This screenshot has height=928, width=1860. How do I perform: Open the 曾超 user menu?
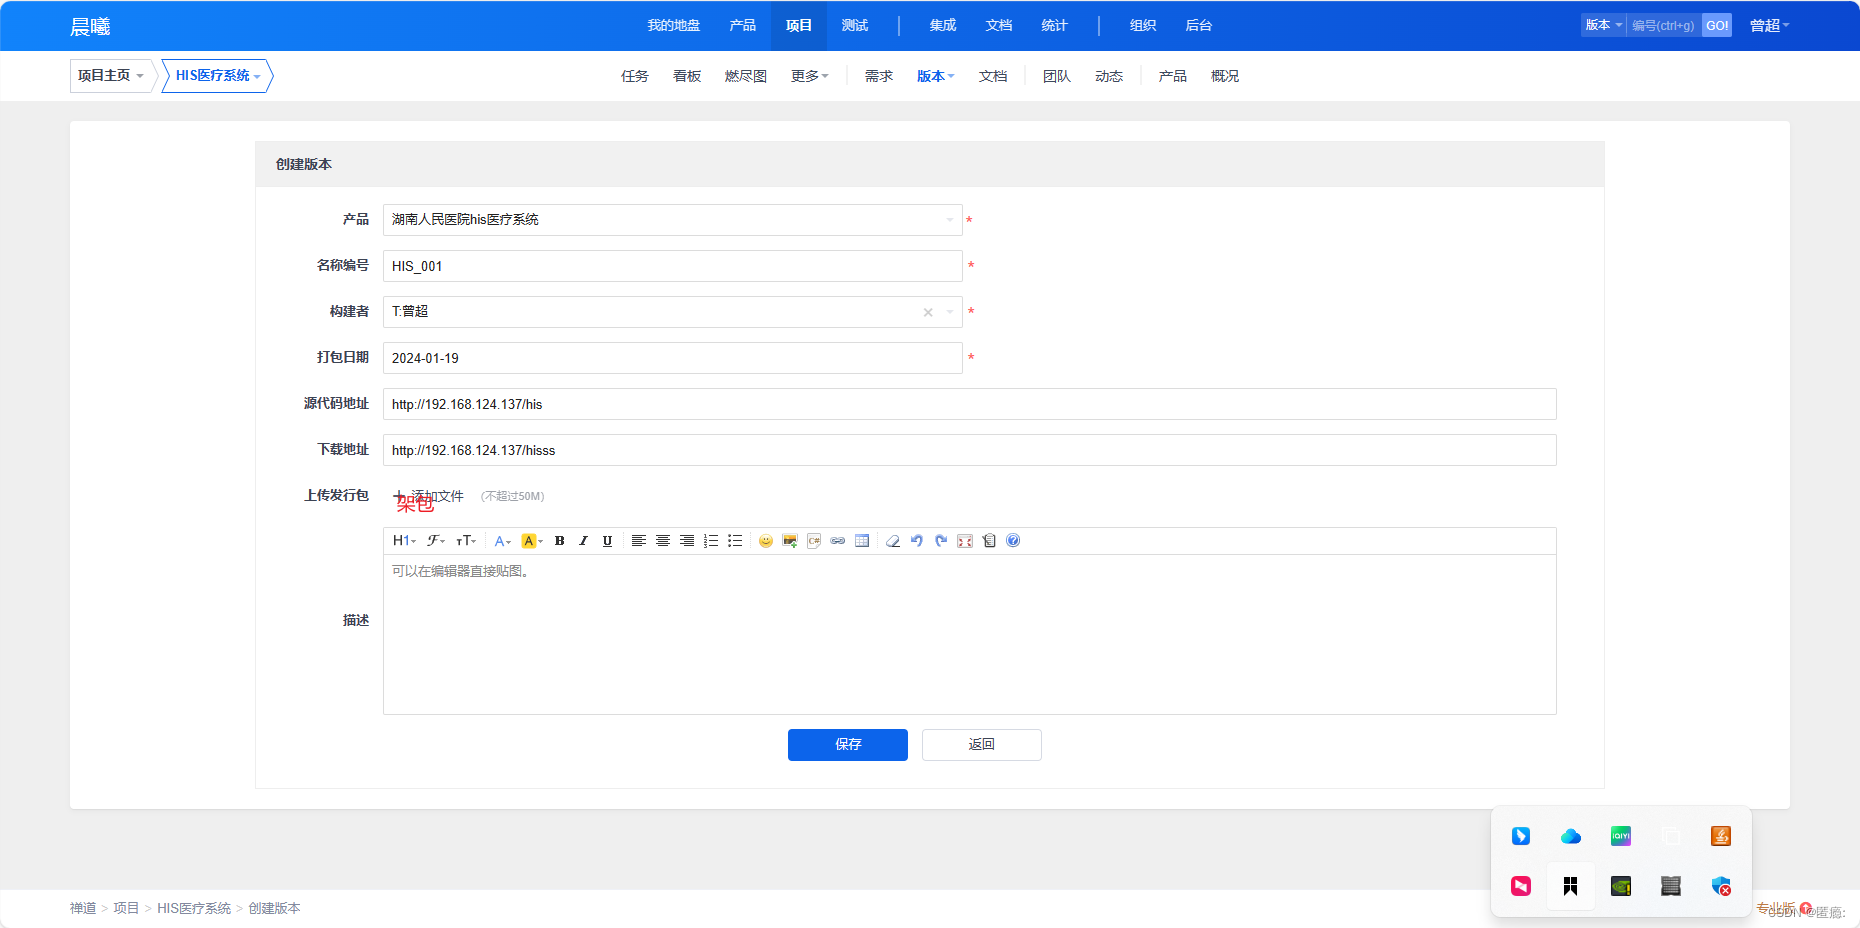tap(1769, 26)
